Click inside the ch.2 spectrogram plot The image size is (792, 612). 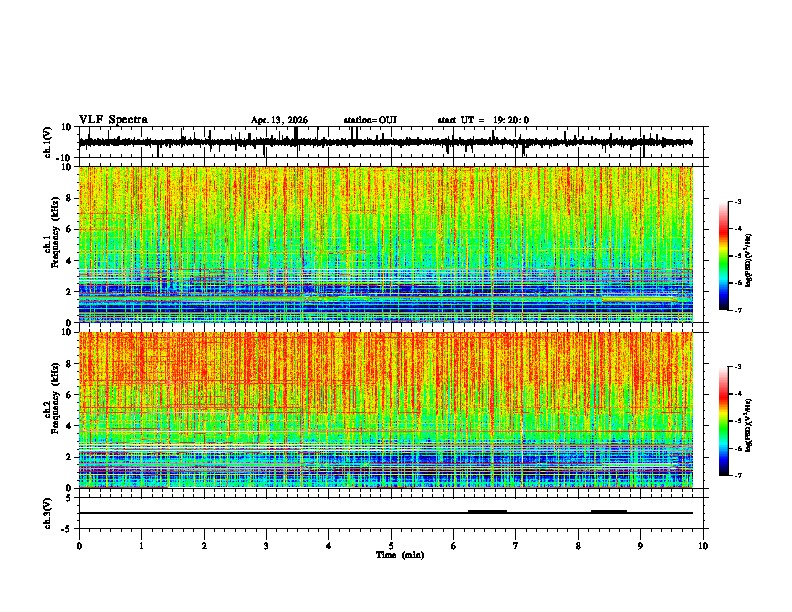tap(386, 410)
